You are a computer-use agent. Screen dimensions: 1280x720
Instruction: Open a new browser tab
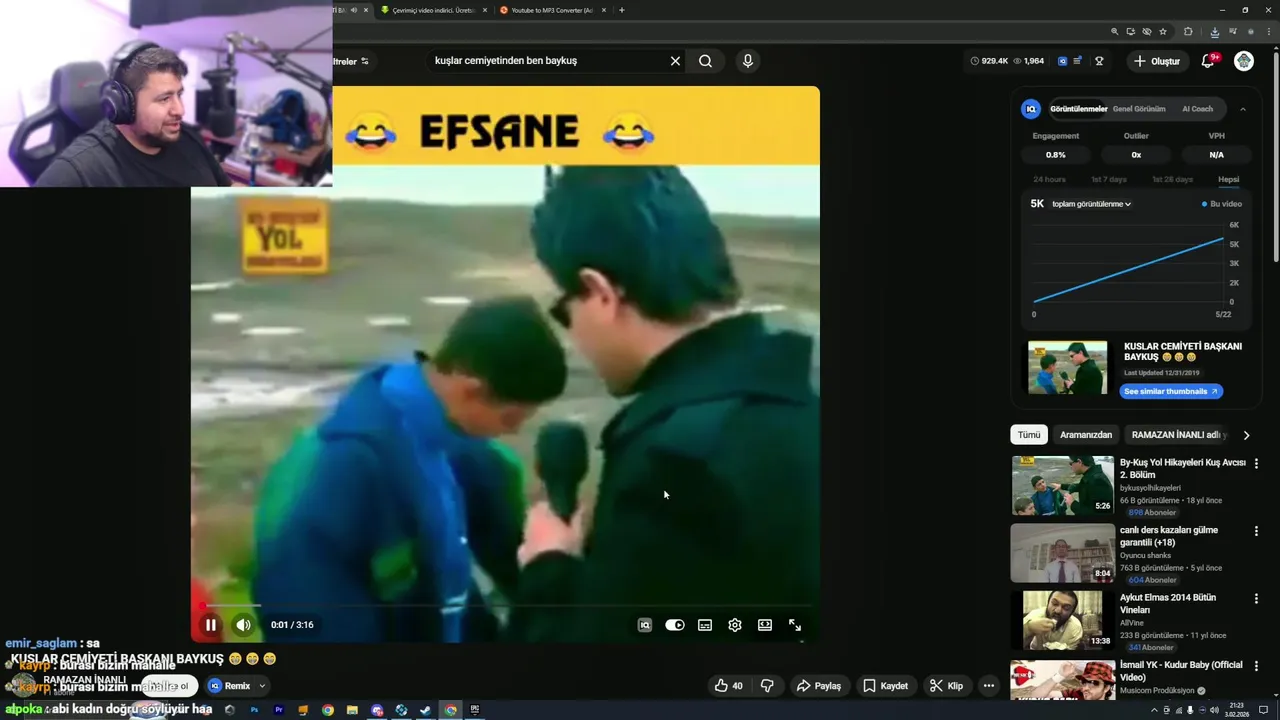click(622, 10)
